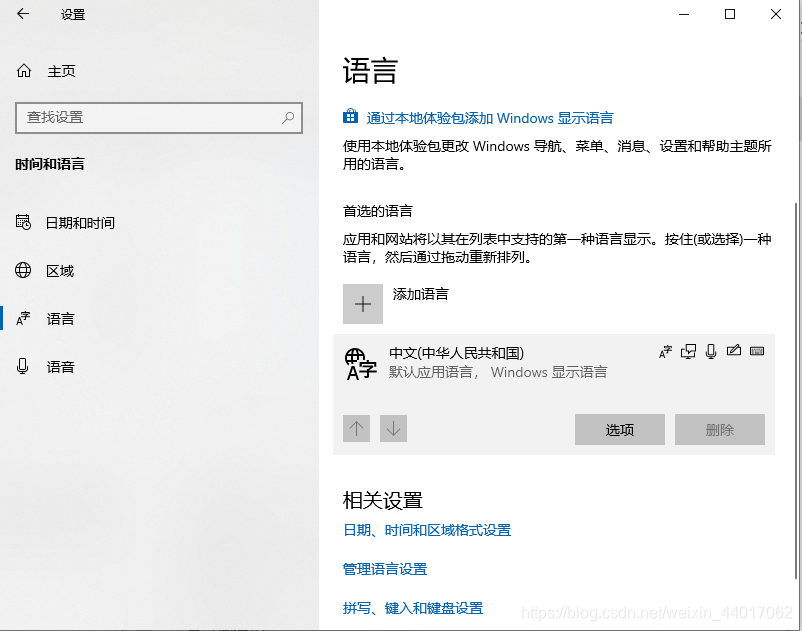
Task: Select the 语言 page in the sidebar
Action: tap(60, 319)
